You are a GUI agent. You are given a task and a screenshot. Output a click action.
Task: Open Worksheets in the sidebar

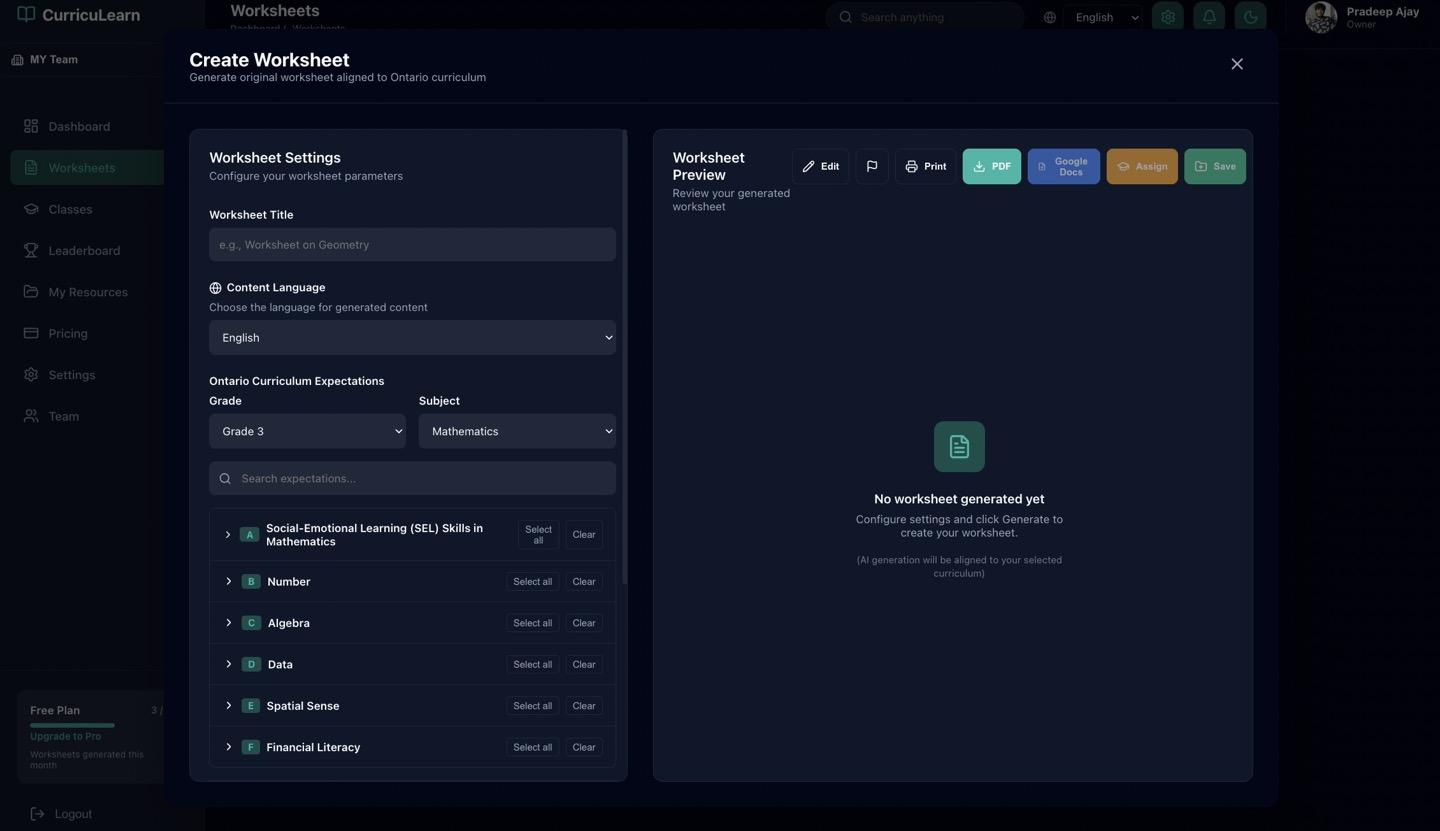(x=87, y=168)
